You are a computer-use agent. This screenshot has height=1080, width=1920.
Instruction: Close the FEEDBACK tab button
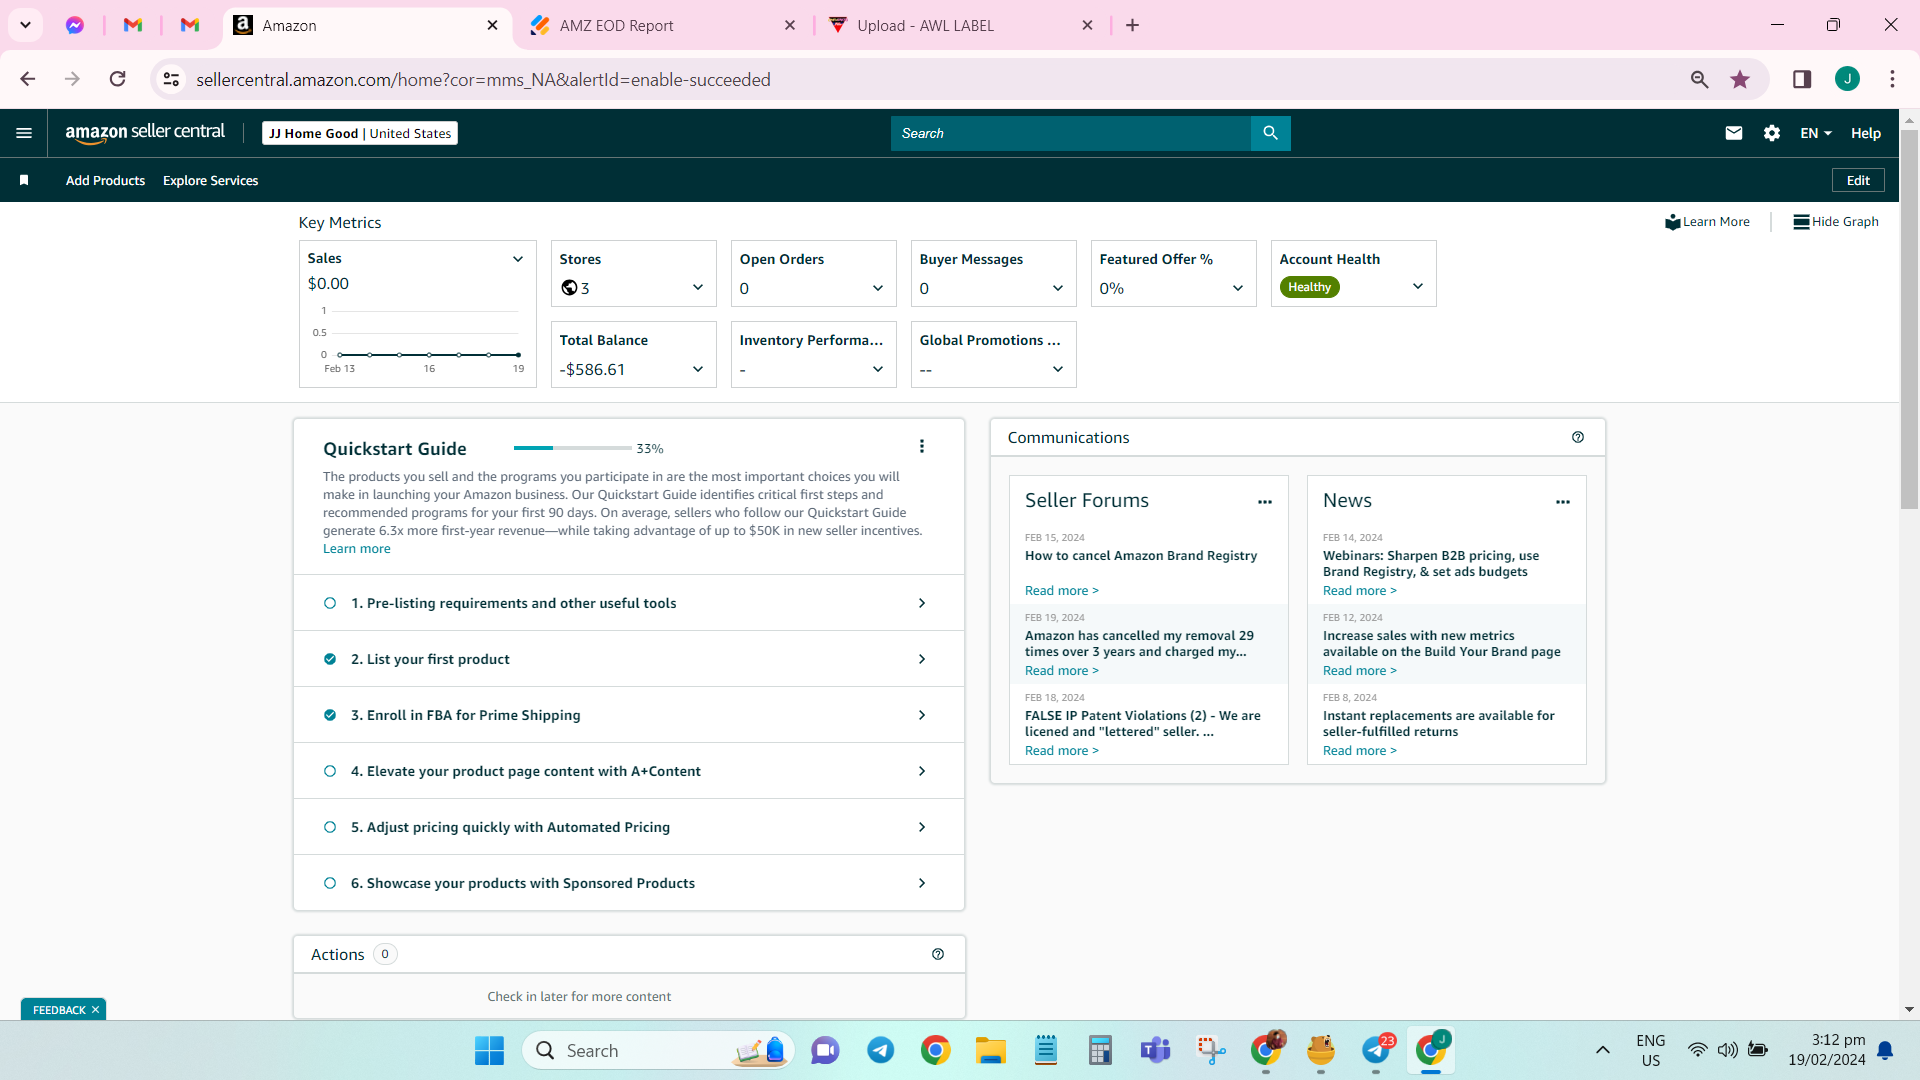(95, 1010)
